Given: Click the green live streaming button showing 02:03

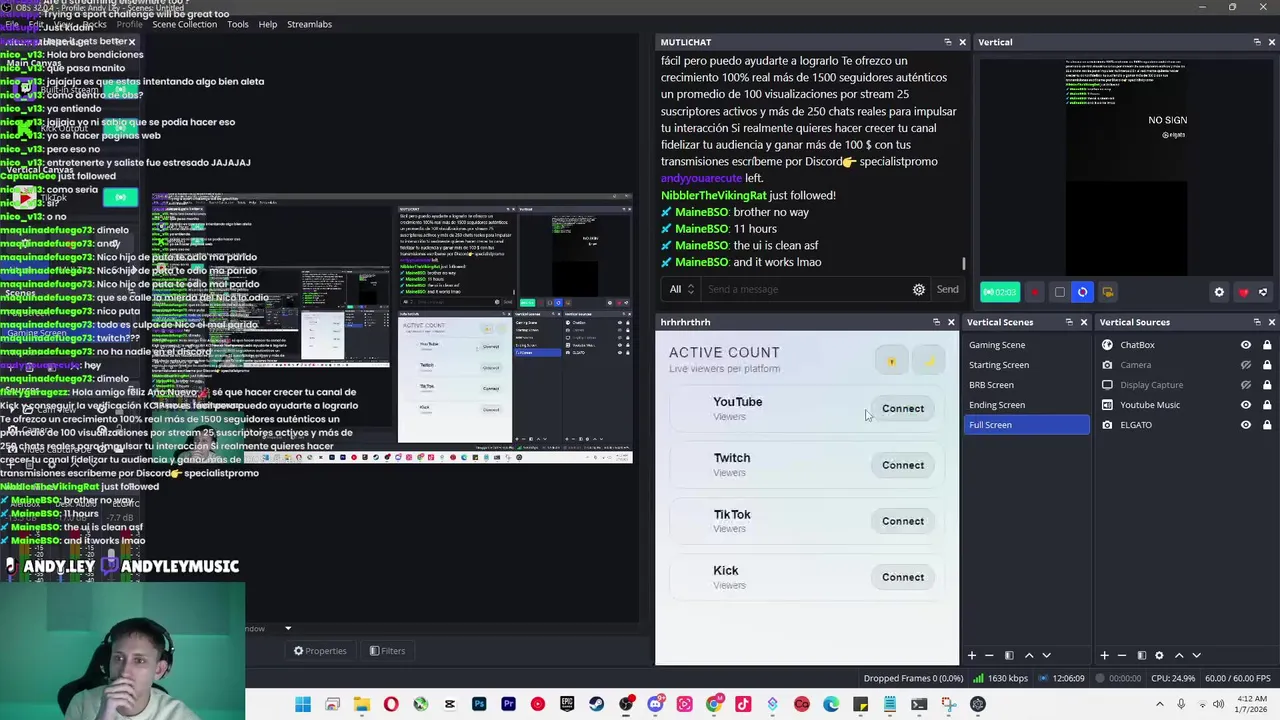Looking at the screenshot, I should tap(1000, 292).
